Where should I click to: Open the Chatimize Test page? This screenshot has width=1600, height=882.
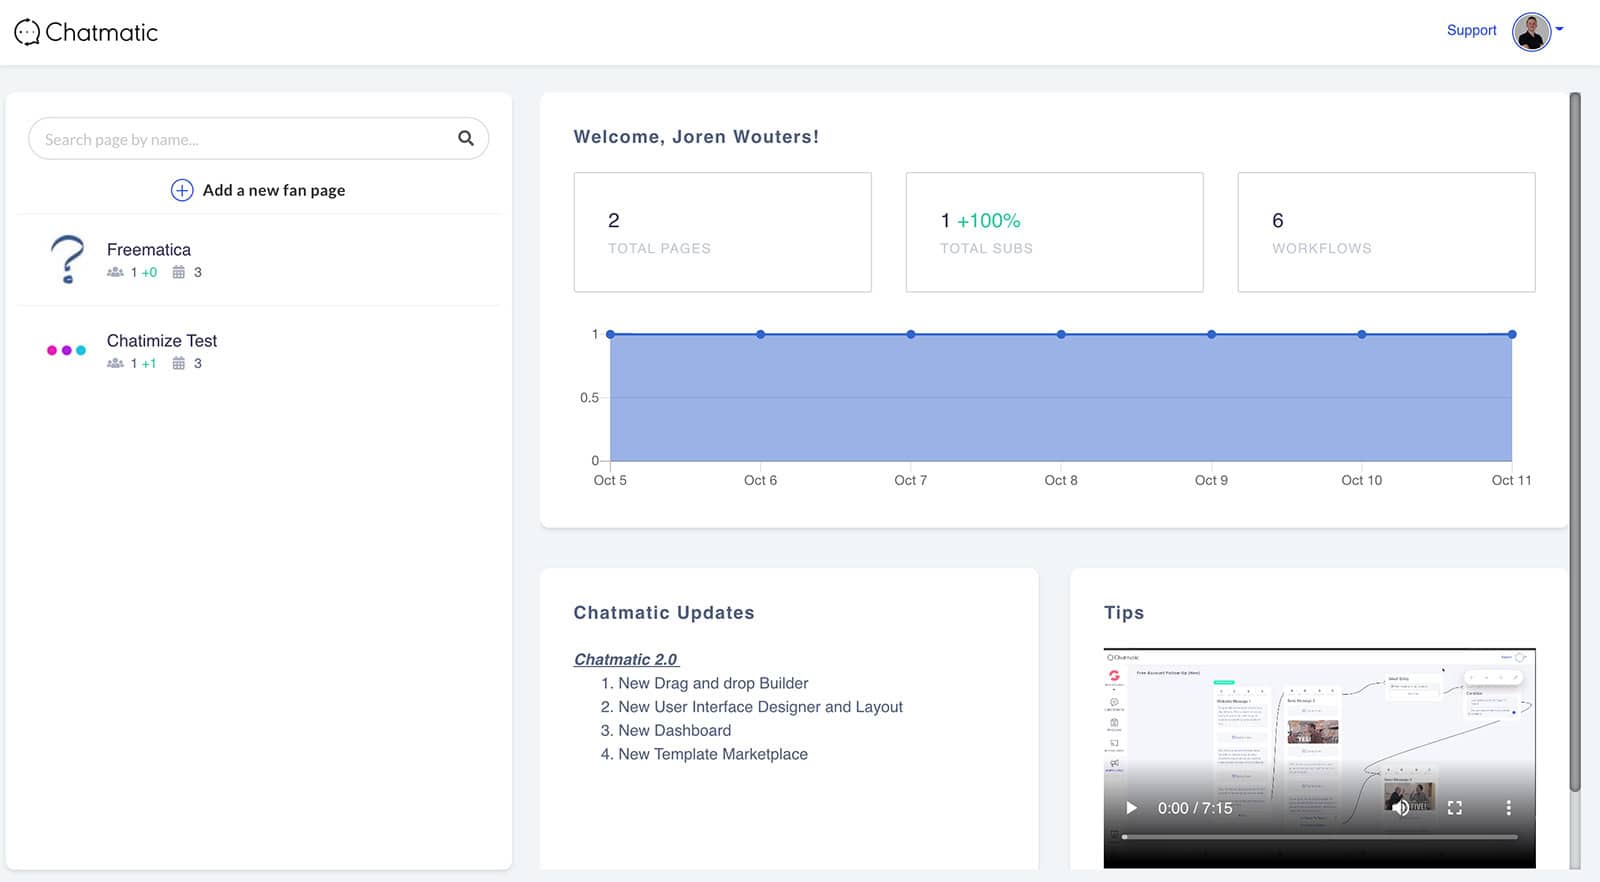pyautogui.click(x=258, y=351)
